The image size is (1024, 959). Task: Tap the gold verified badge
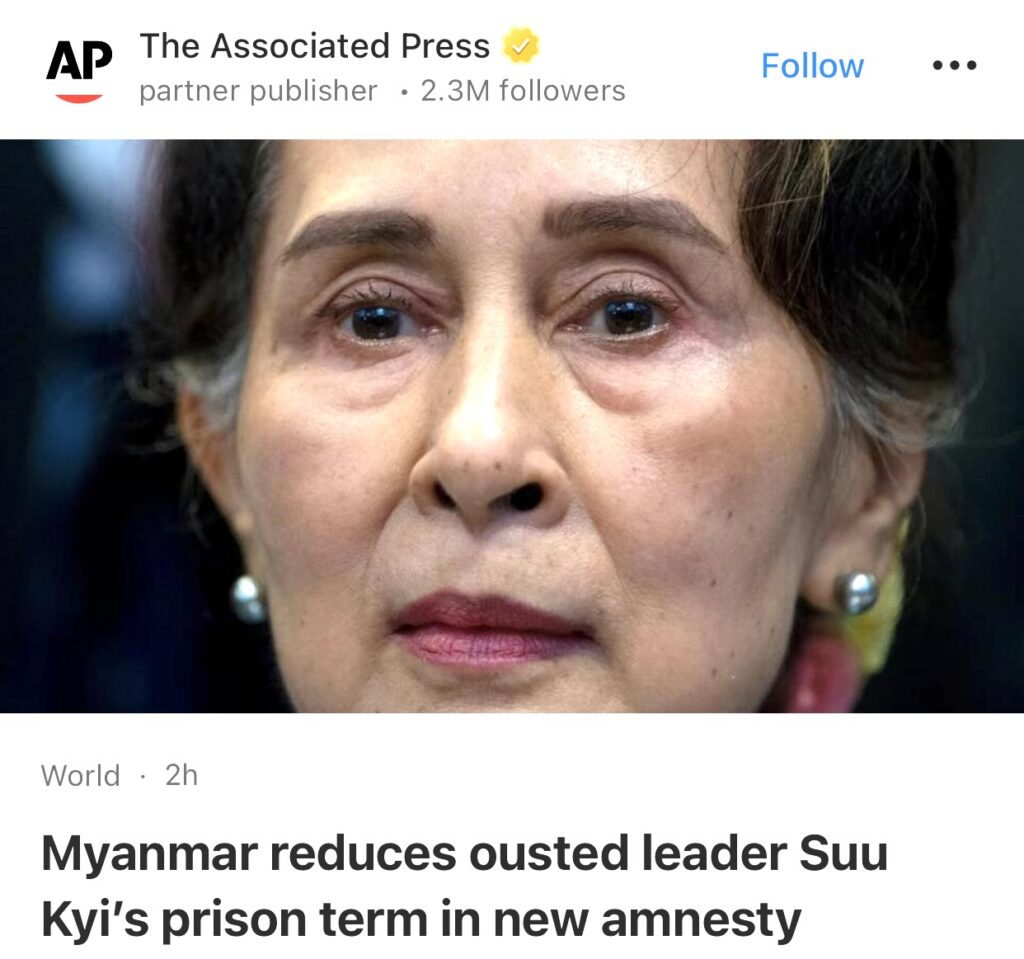click(x=520, y=46)
